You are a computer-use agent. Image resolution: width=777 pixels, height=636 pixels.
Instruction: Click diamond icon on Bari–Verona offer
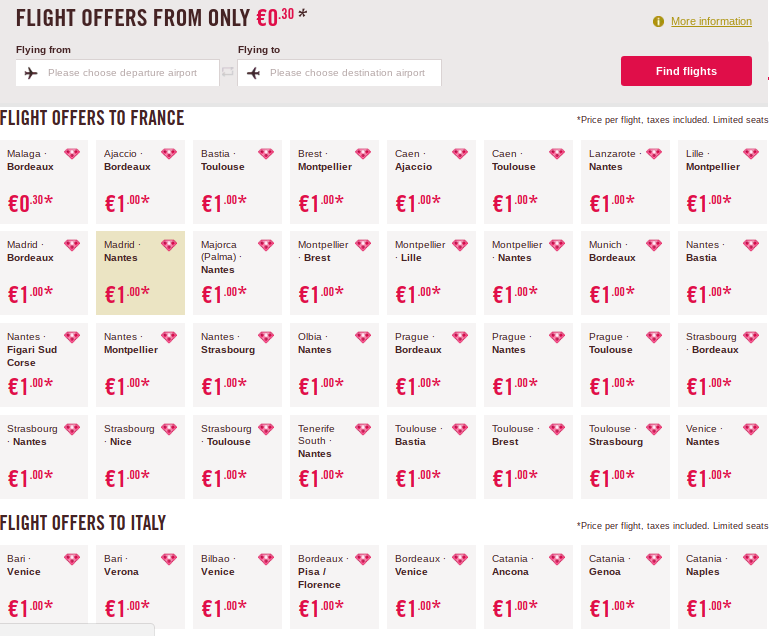(x=169, y=559)
